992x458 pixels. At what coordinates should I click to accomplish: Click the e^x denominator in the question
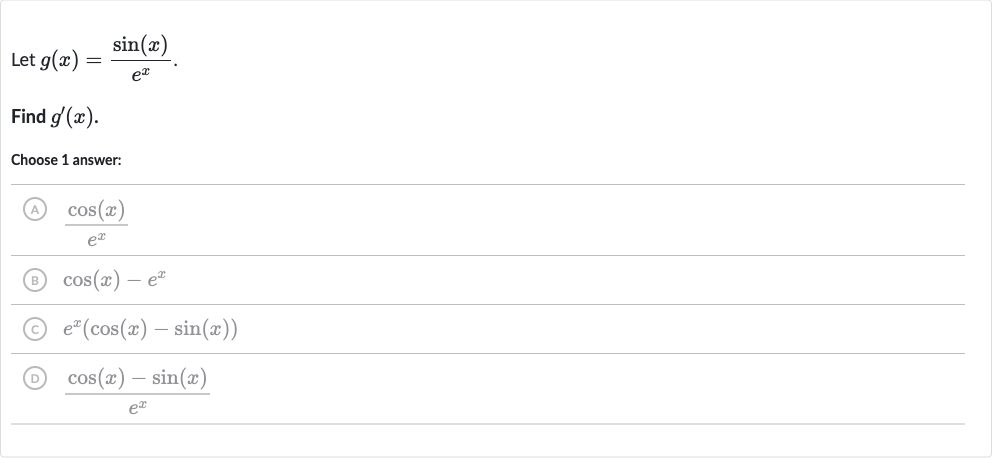point(140,75)
